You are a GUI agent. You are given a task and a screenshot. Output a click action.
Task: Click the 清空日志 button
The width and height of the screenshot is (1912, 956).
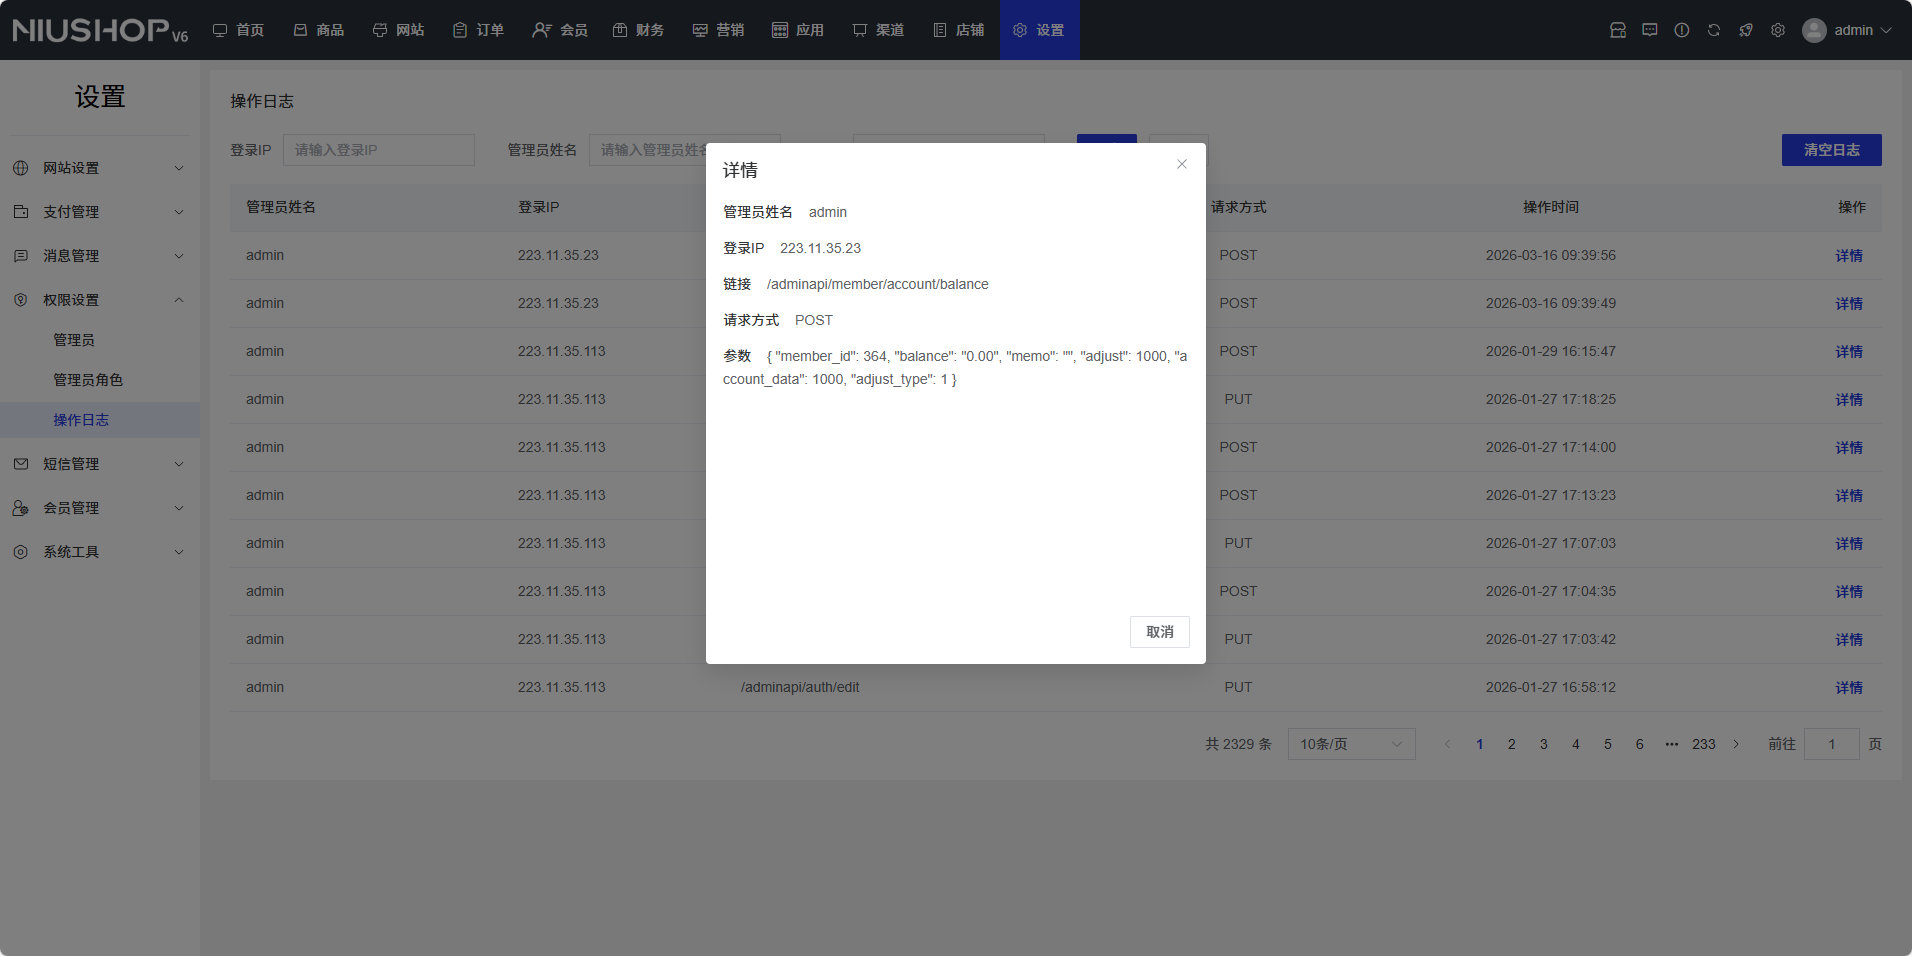(x=1831, y=150)
